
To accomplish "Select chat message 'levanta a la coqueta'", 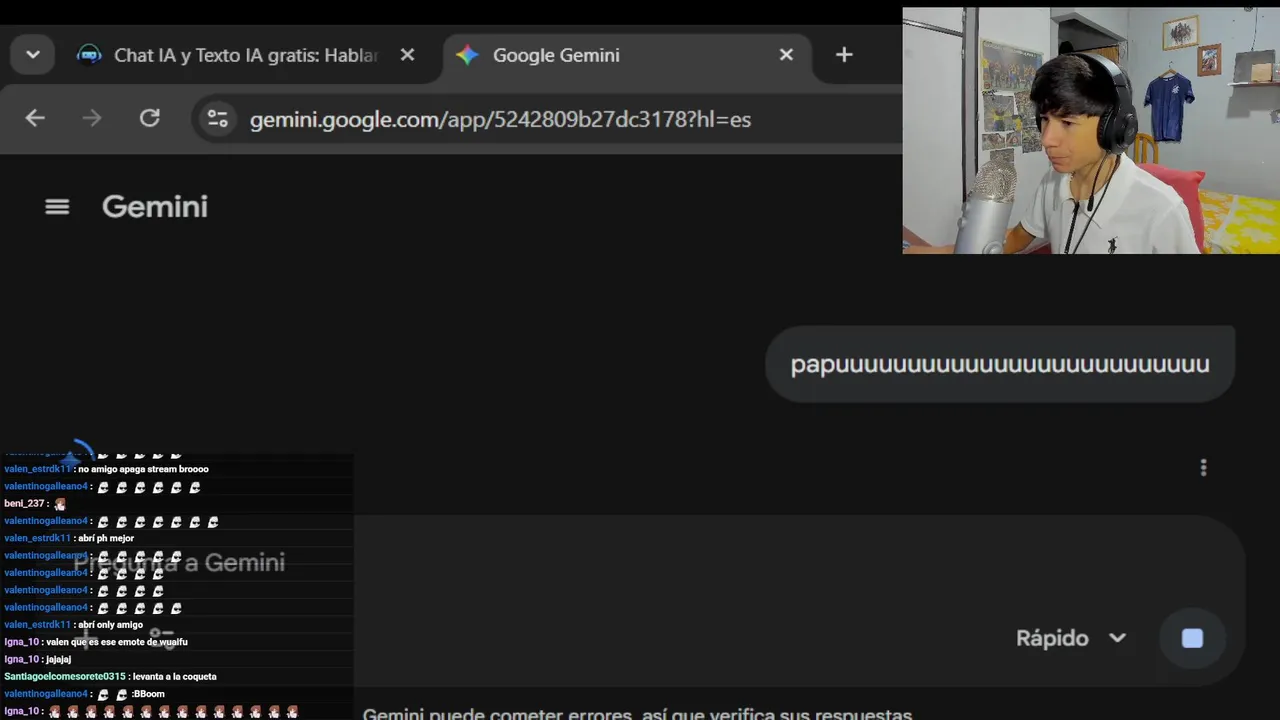I will pyautogui.click(x=175, y=677).
